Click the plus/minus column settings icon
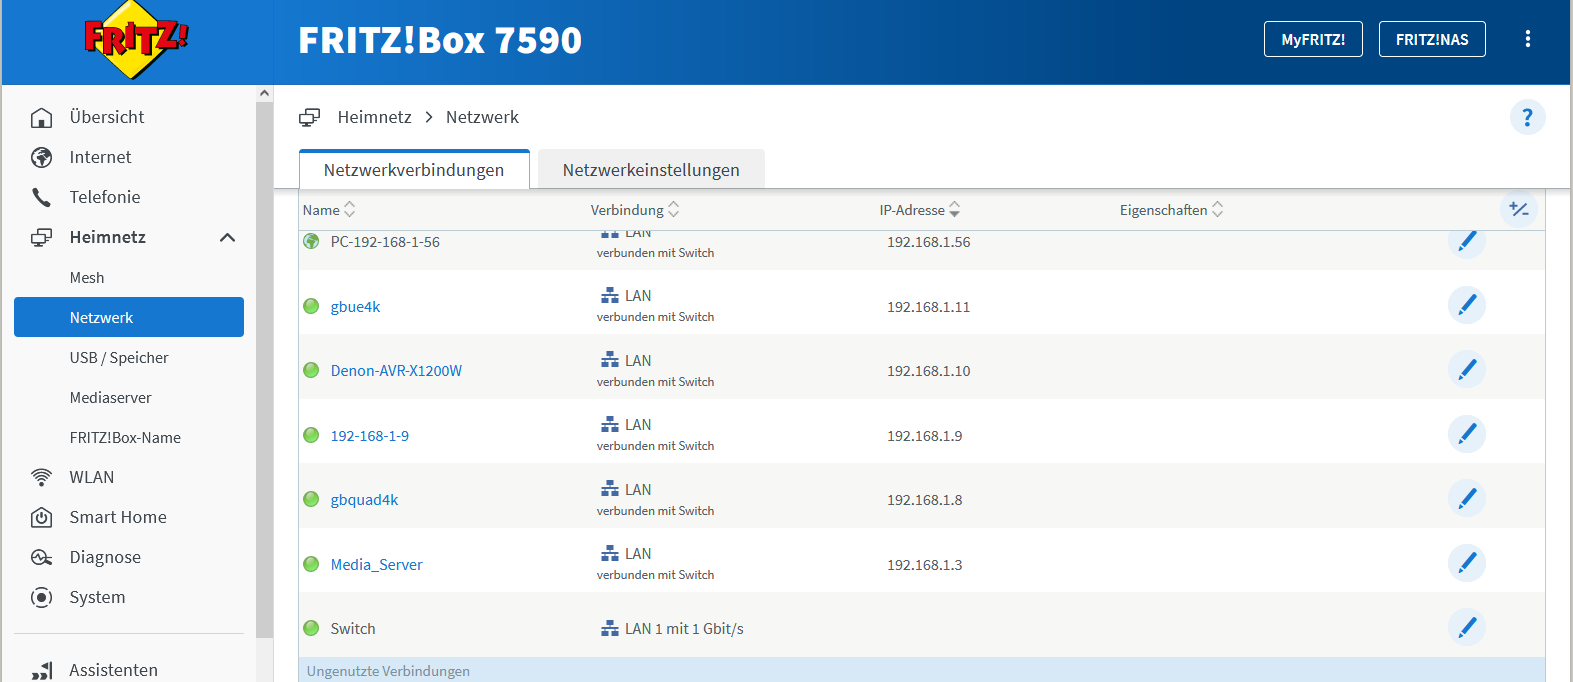Screen dimensions: 1573x682 [1519, 209]
